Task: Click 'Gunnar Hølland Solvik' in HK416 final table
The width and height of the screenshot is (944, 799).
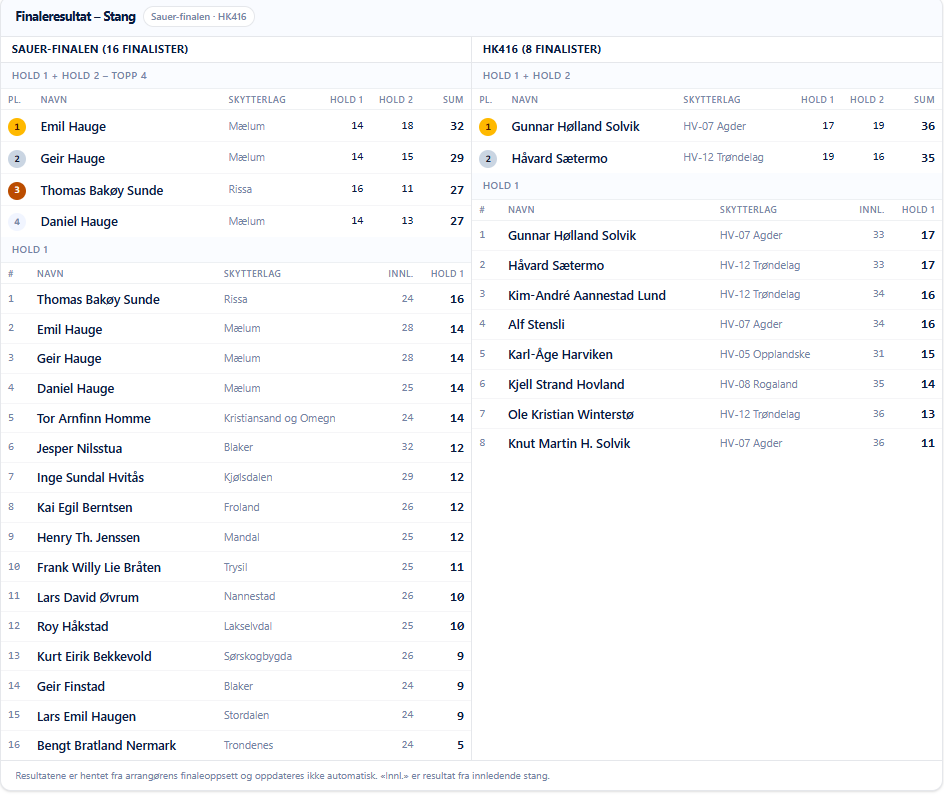Action: (576, 126)
